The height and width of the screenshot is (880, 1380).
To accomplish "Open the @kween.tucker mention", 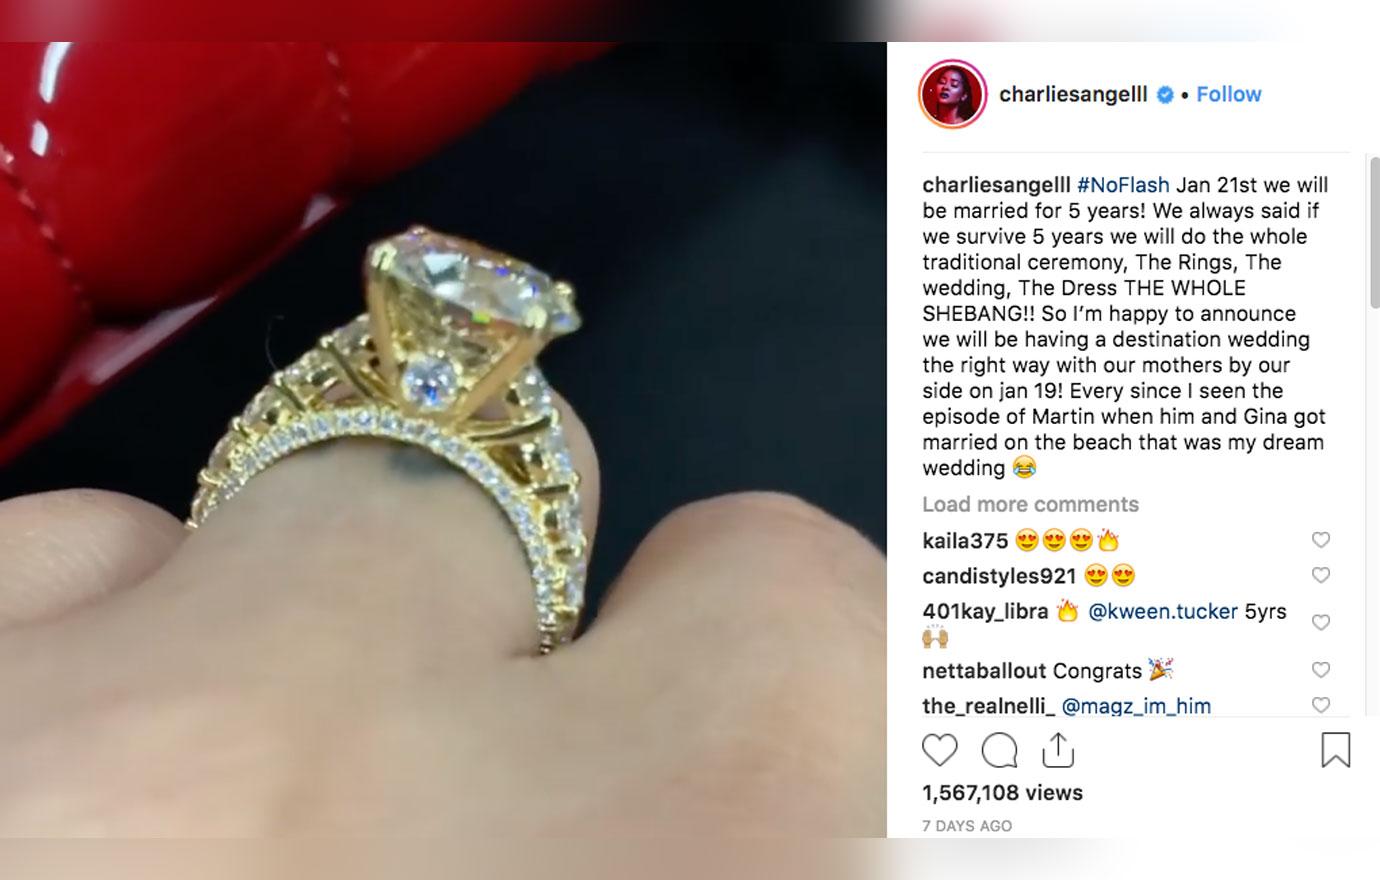I will point(1163,611).
